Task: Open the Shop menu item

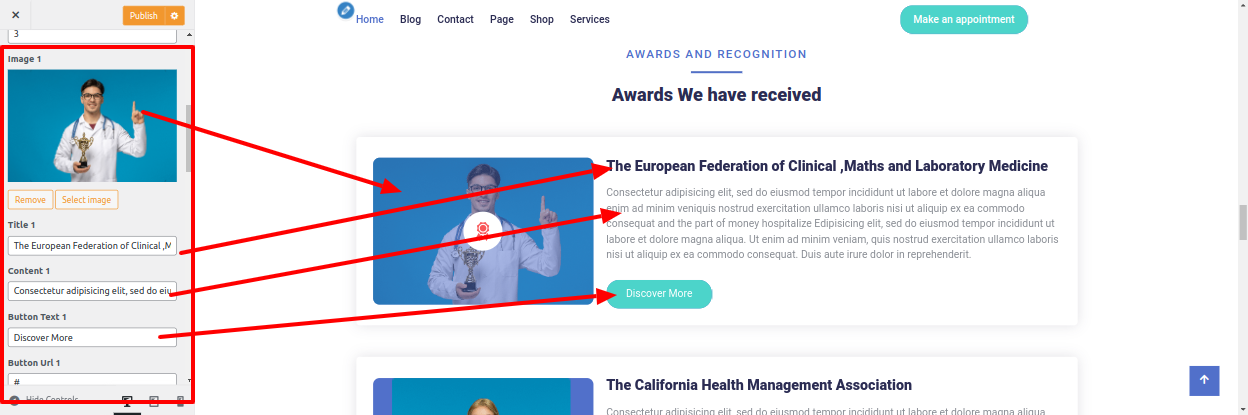Action: [542, 19]
